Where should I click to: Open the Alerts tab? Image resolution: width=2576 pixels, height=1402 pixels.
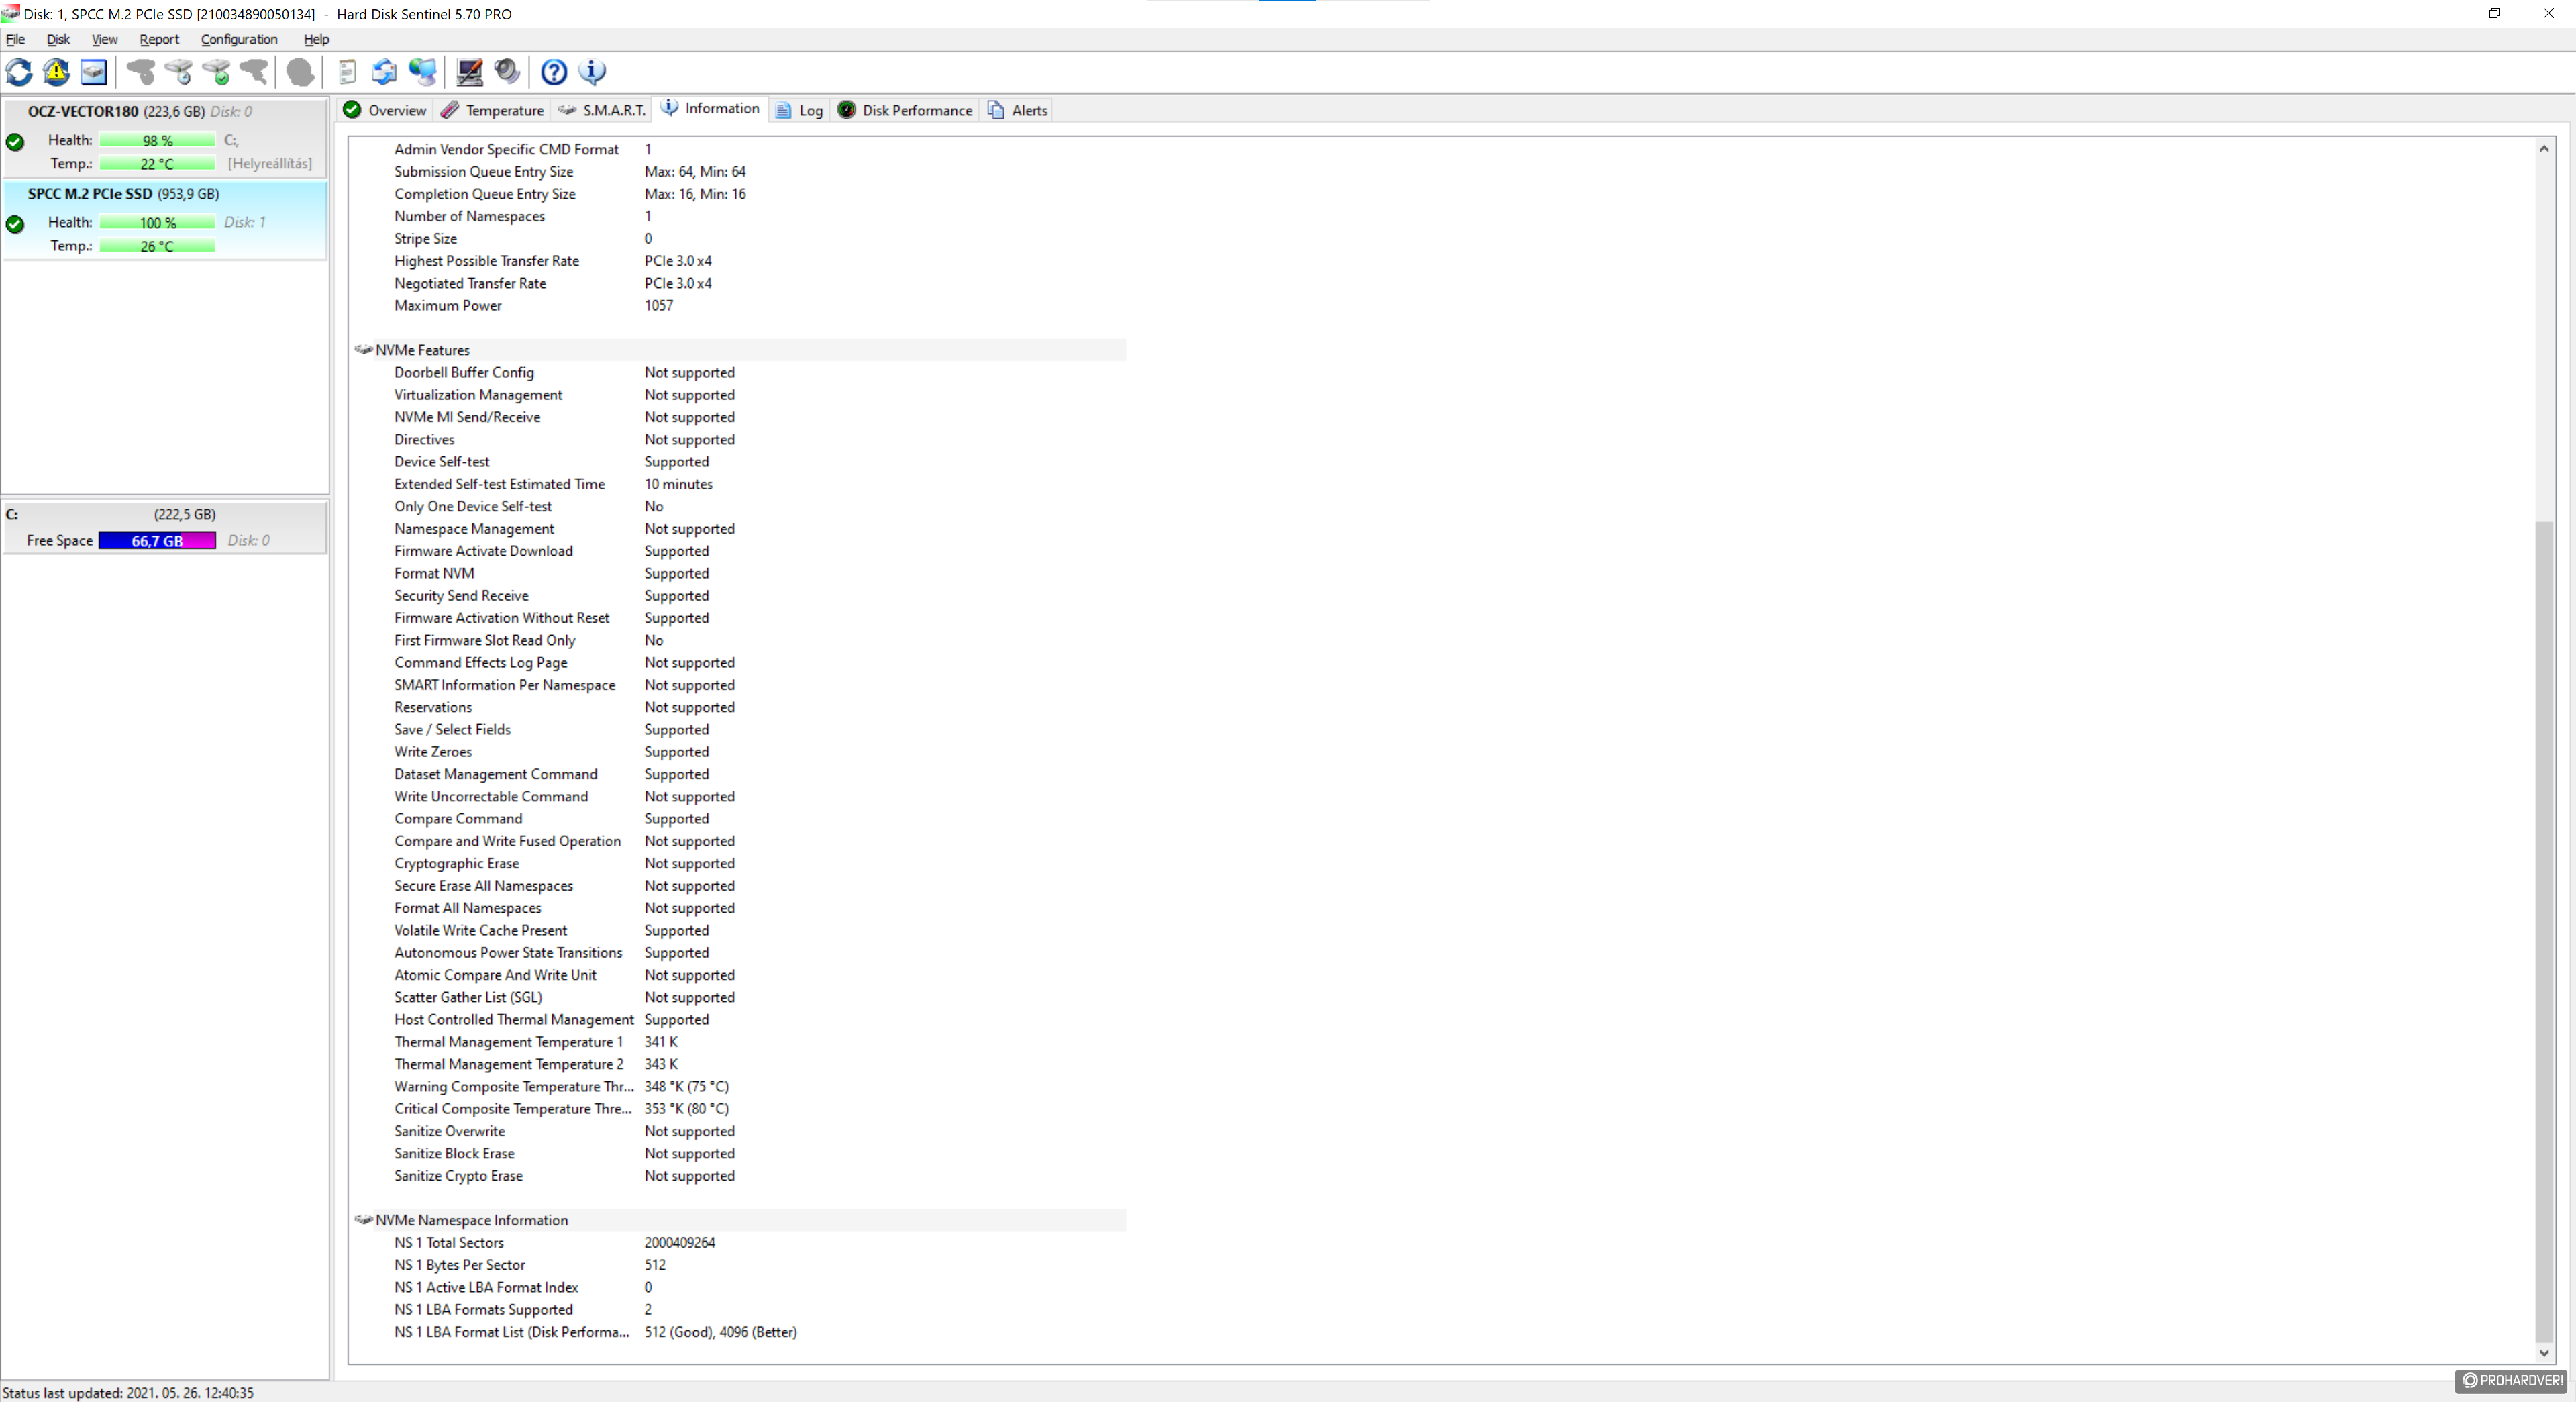1018,110
